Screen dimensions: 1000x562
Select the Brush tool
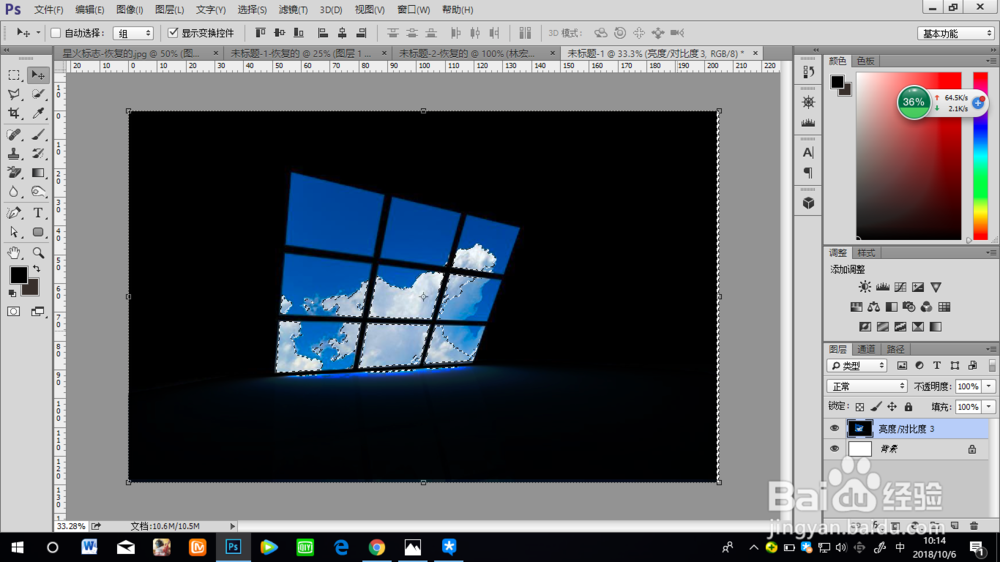pos(38,135)
